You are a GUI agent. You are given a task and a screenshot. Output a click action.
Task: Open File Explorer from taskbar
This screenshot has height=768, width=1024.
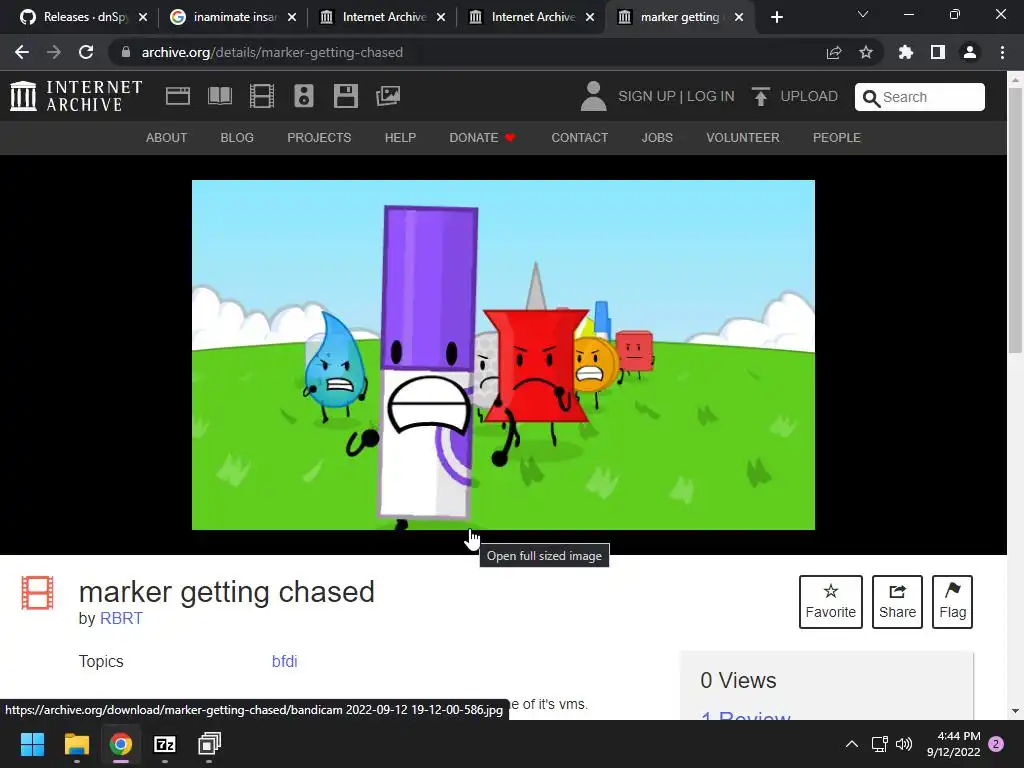tap(76, 744)
